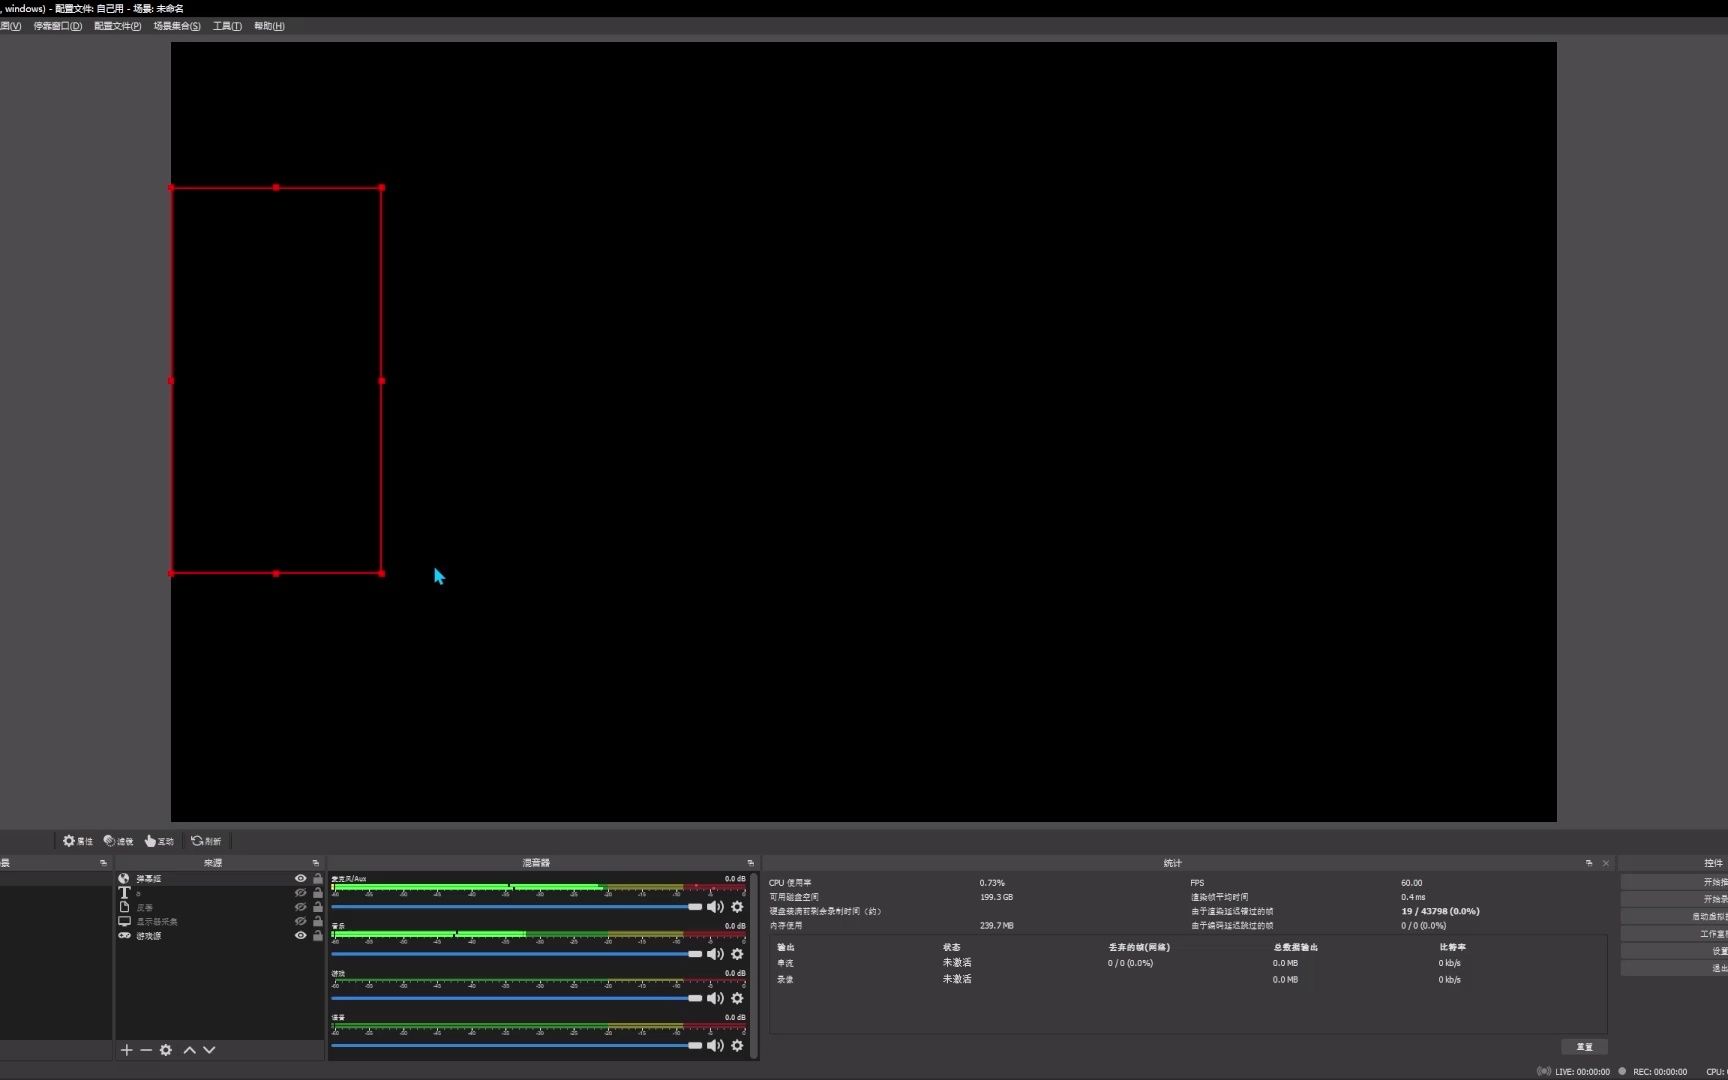Screen dimensions: 1728x1080
Task: Open the 停靠窗口(D) menu
Action: tap(58, 26)
